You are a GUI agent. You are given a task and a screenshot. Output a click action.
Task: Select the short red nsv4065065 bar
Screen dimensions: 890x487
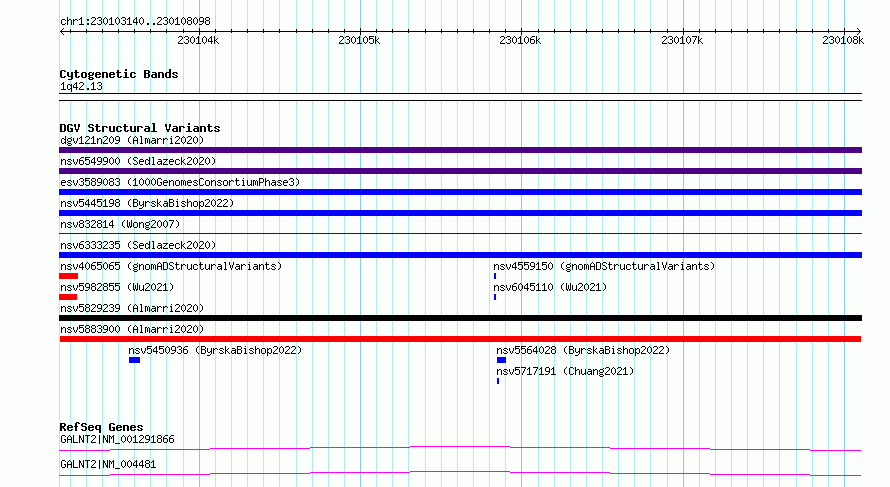pos(69,276)
